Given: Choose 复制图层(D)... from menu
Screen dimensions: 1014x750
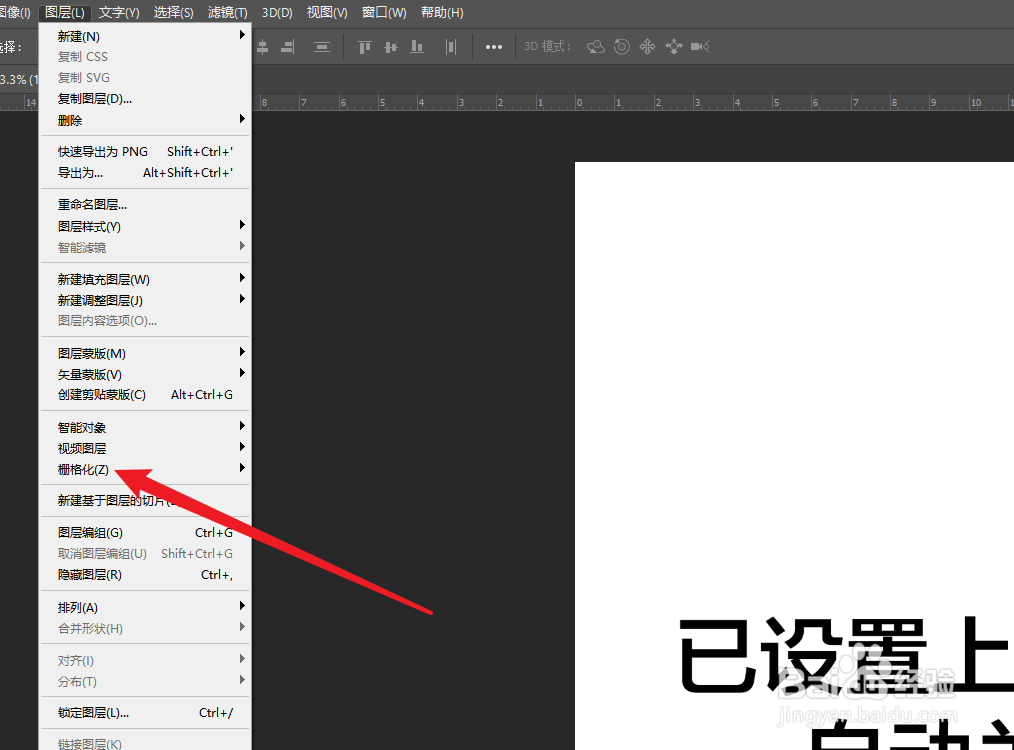Looking at the screenshot, I should 146,99.
